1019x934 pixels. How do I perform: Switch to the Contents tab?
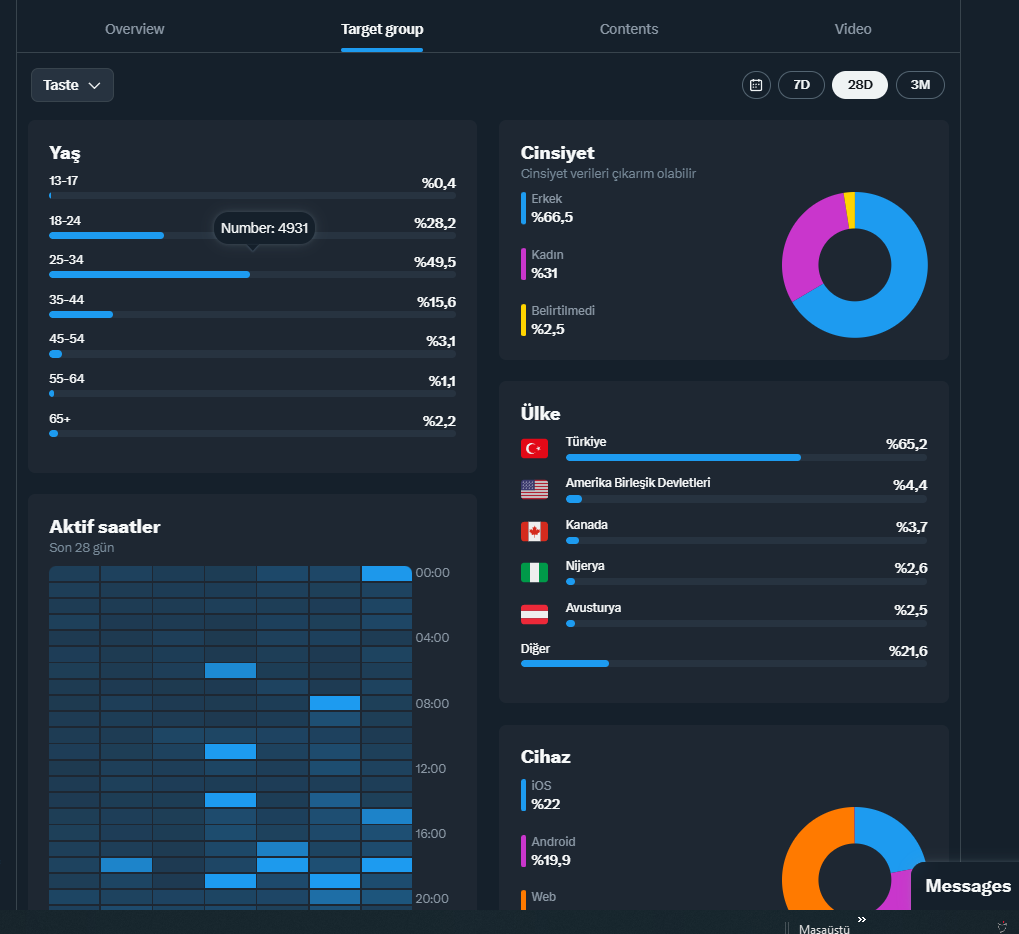click(628, 29)
